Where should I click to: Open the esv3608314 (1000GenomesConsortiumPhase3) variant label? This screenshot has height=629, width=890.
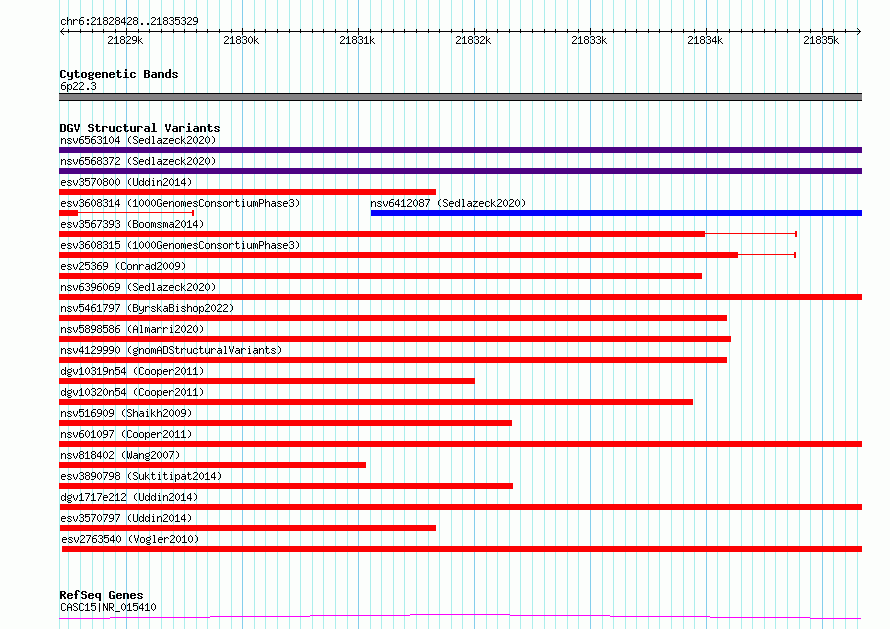pos(180,203)
